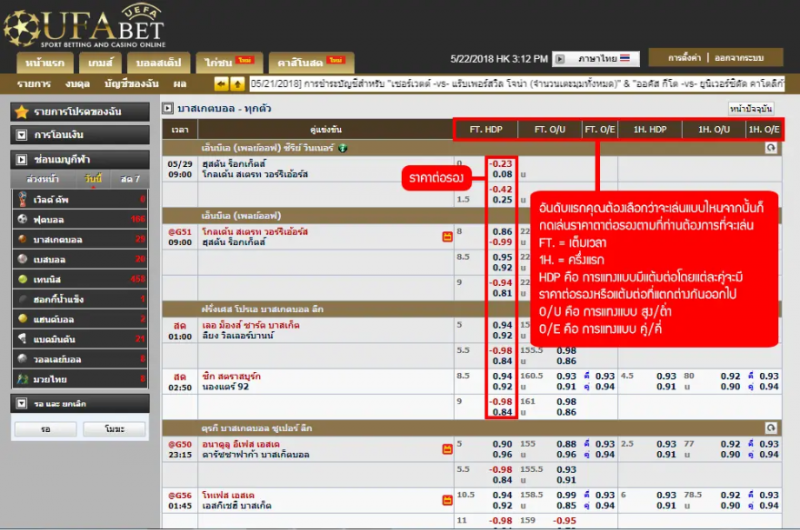Select ฟุตบอล in sports list
The height and width of the screenshot is (530, 800).
(x=80, y=219)
